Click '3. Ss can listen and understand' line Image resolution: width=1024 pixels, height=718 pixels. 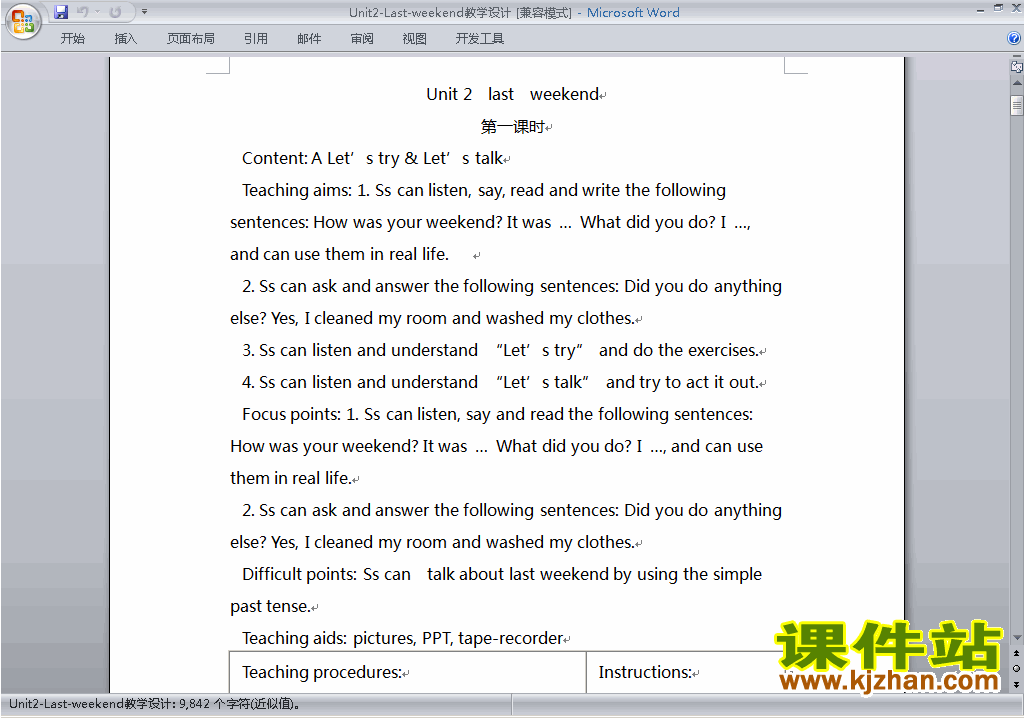tap(500, 350)
